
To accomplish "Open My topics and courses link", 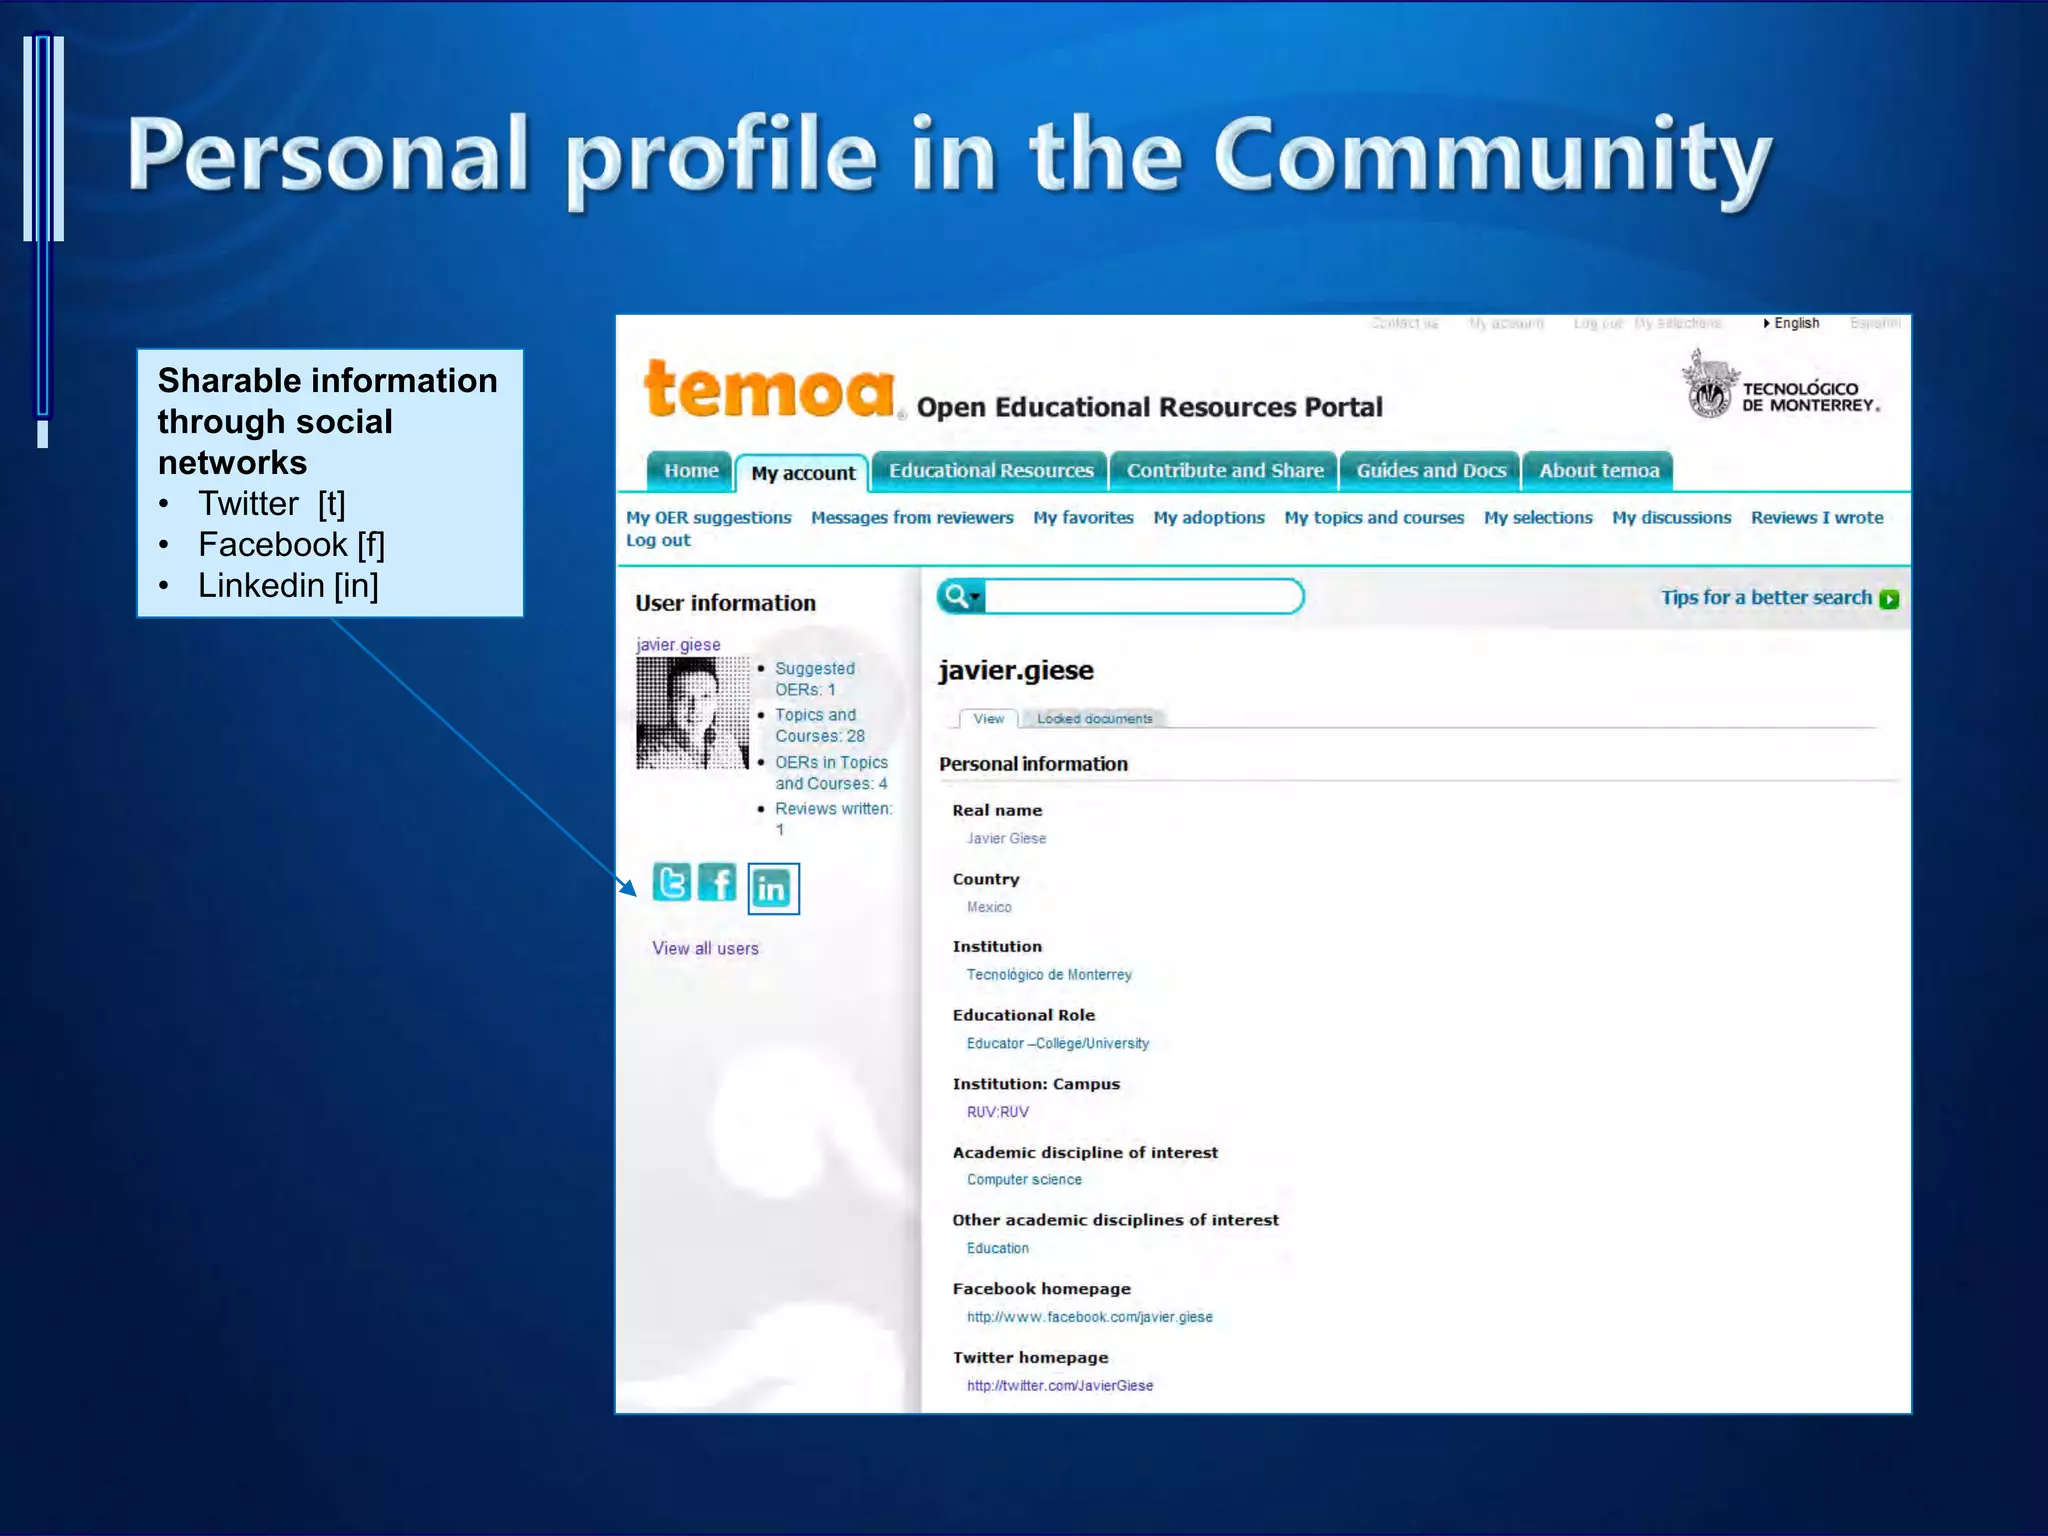I will pos(1374,518).
